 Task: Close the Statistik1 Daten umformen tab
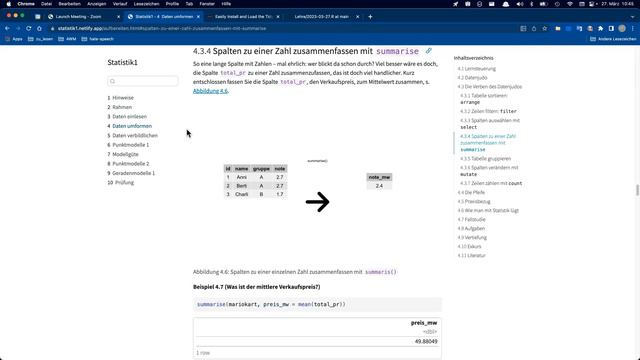198,17
